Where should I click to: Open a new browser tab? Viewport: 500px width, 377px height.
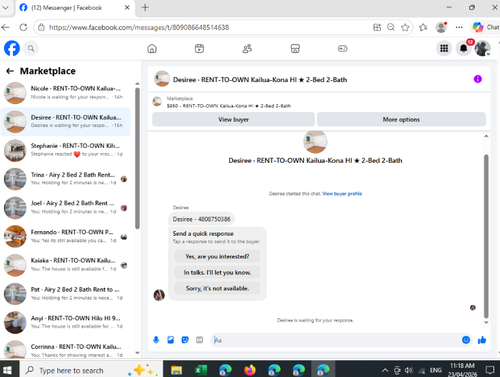pos(145,7)
